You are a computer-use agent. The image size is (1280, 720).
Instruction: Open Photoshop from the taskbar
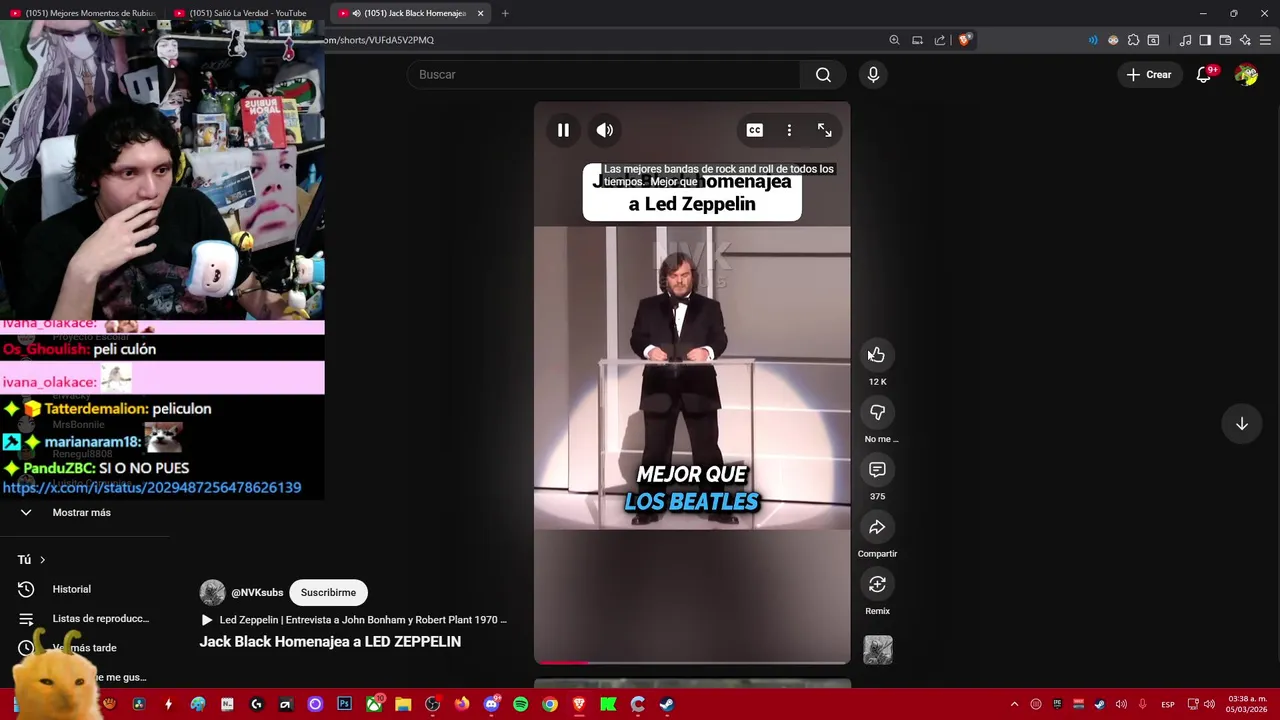point(344,704)
